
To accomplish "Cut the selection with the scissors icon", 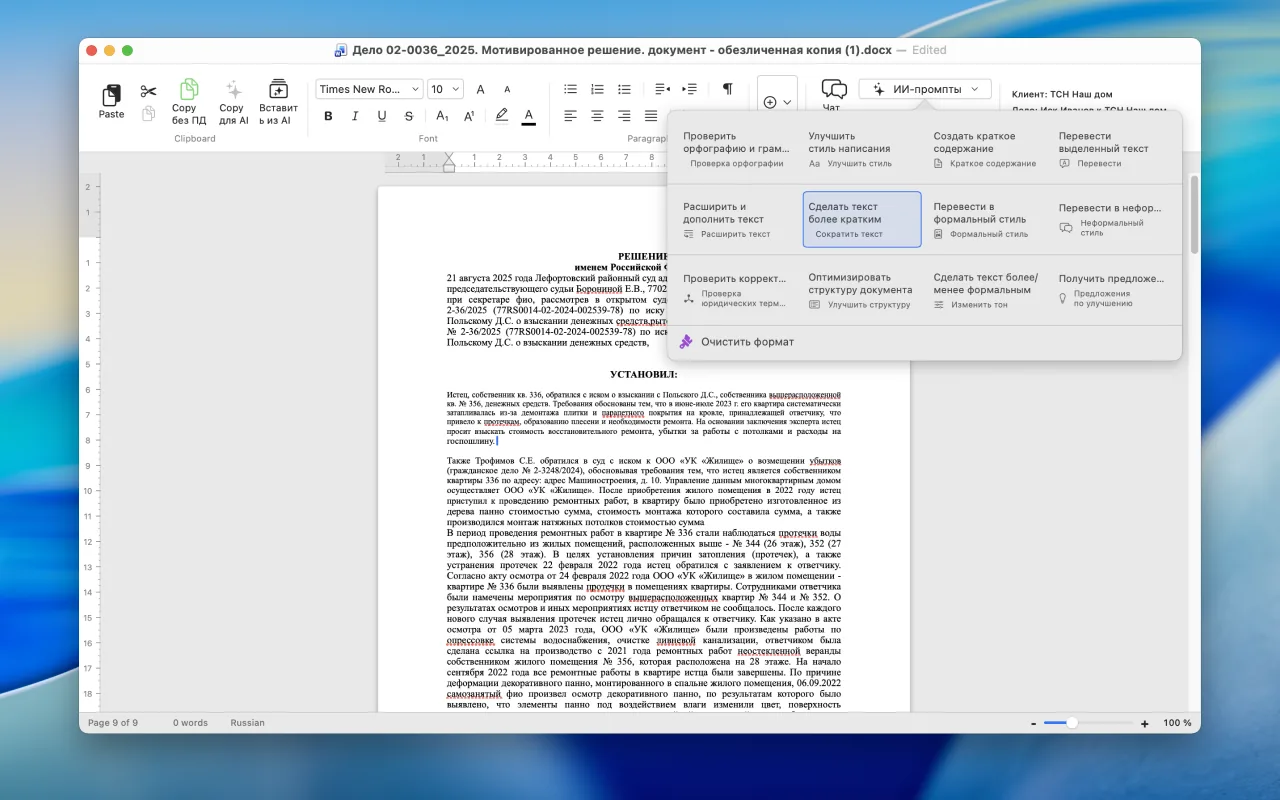I will point(149,92).
